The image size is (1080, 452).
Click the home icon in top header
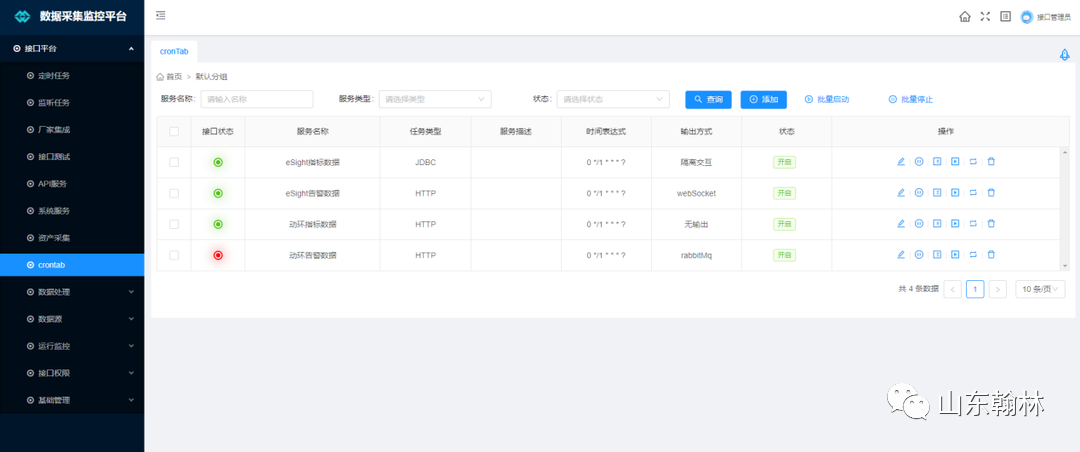click(x=965, y=16)
